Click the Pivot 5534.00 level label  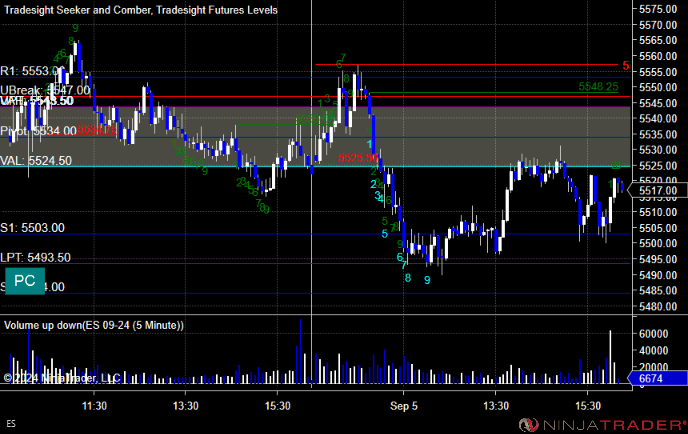(38, 131)
